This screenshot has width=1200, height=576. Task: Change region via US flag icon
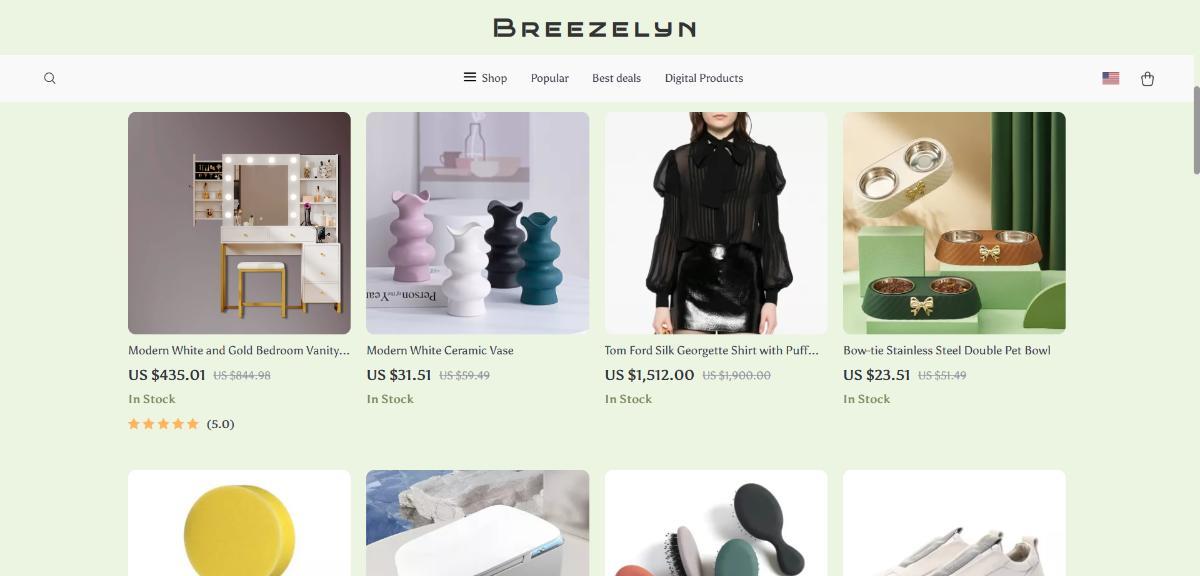pyautogui.click(x=1110, y=78)
